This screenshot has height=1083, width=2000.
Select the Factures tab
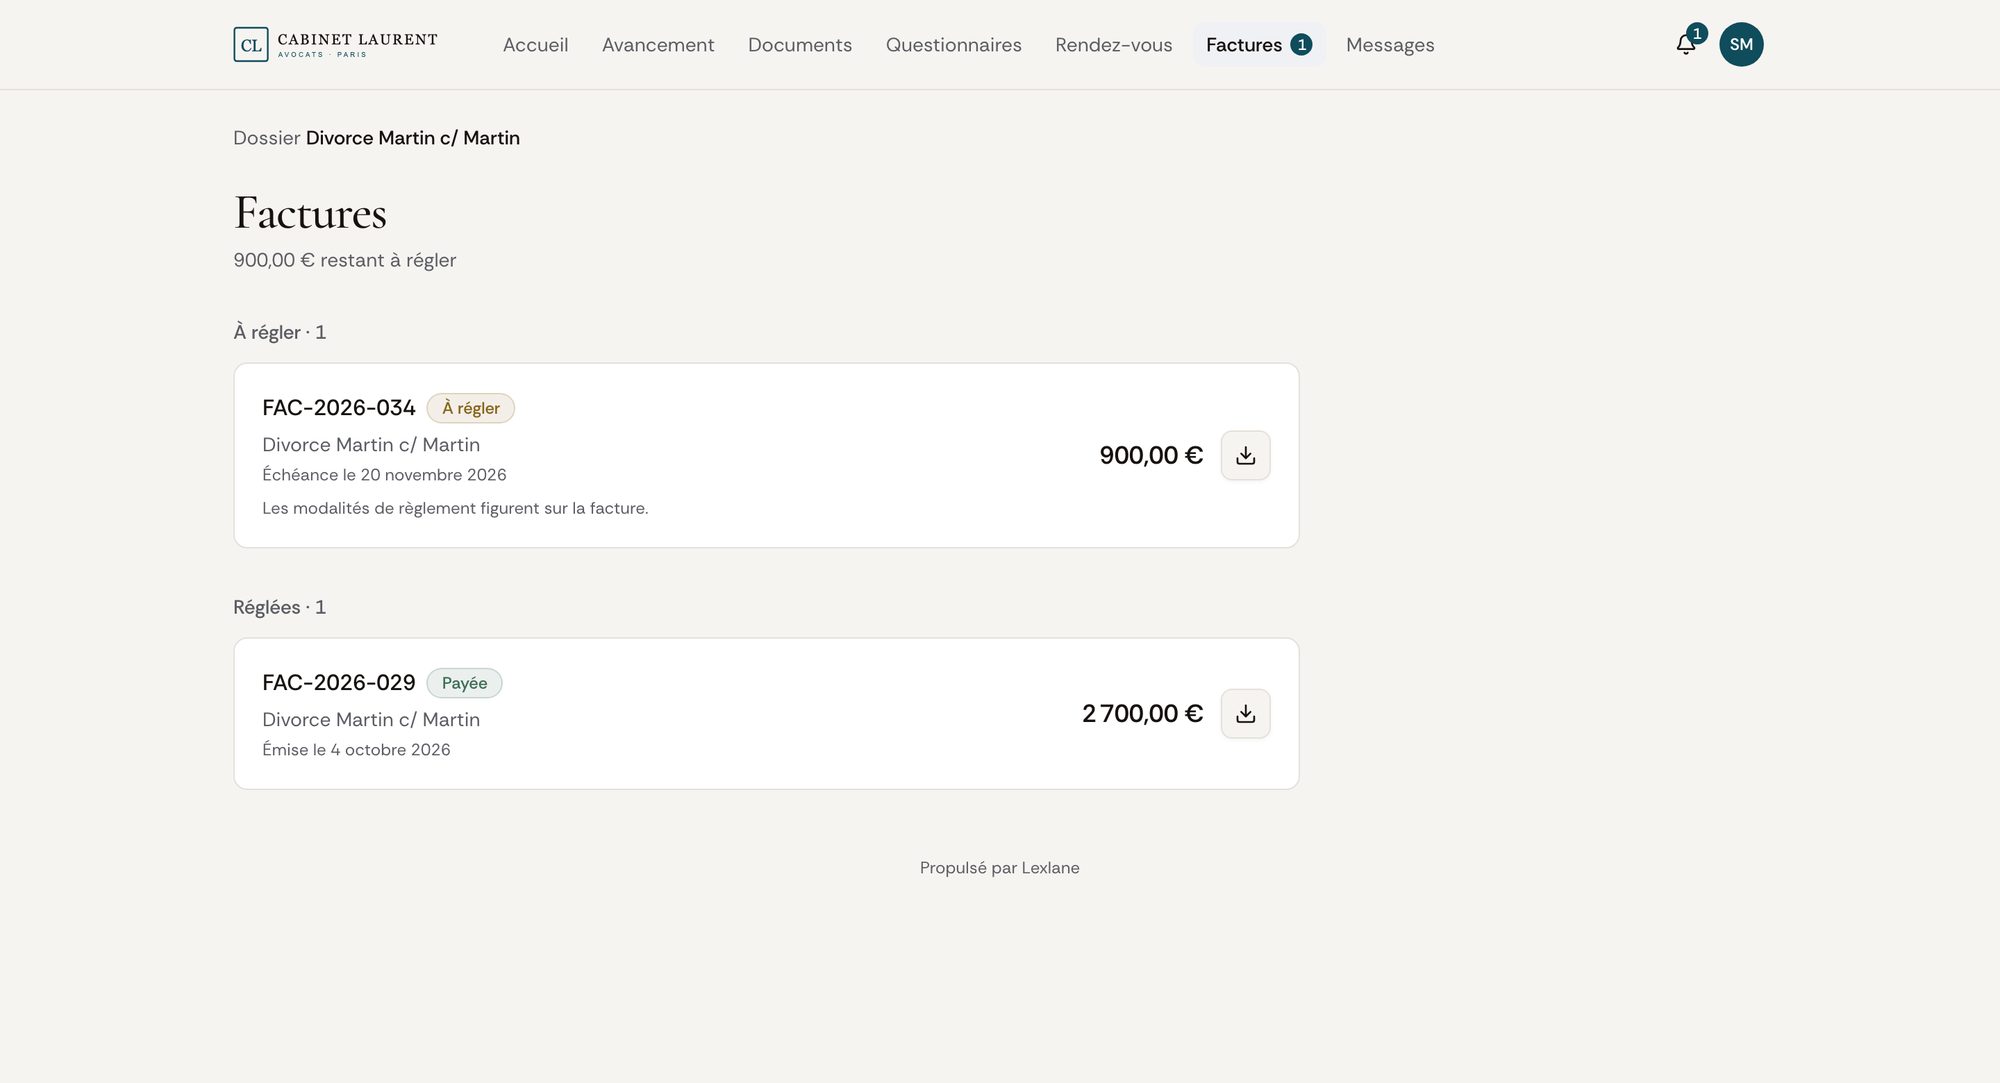pos(1259,45)
